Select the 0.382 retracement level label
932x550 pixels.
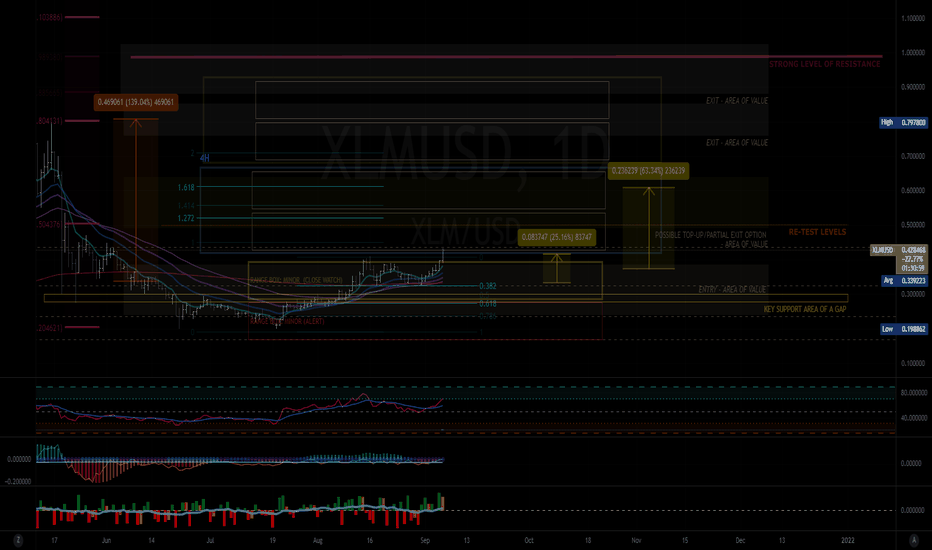click(x=488, y=286)
